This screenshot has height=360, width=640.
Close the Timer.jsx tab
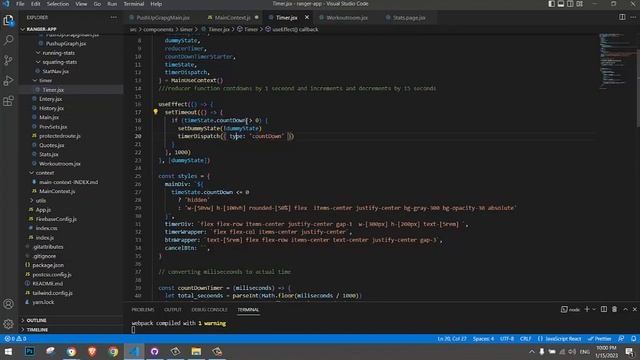(307, 18)
